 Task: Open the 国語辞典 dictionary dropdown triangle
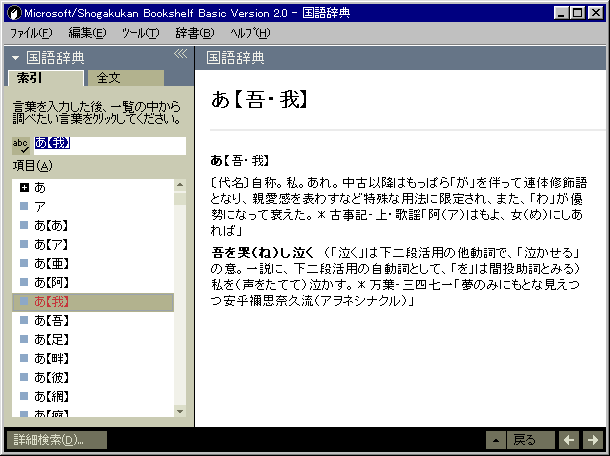16,58
